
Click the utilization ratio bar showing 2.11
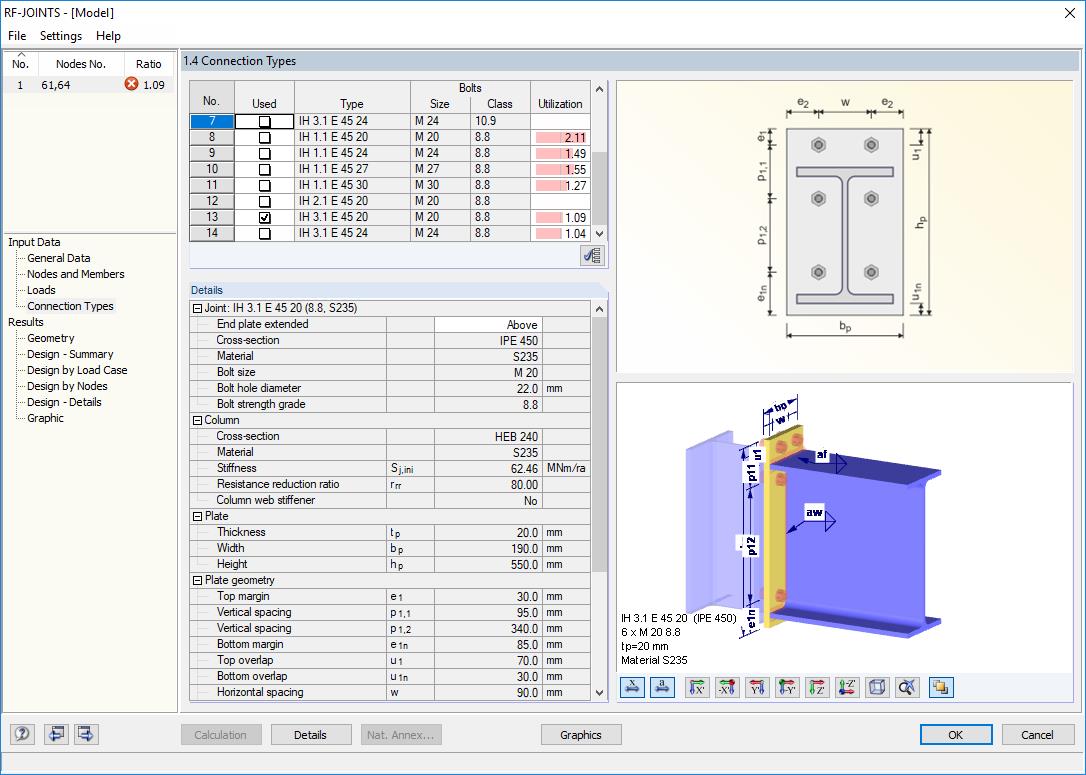click(559, 137)
